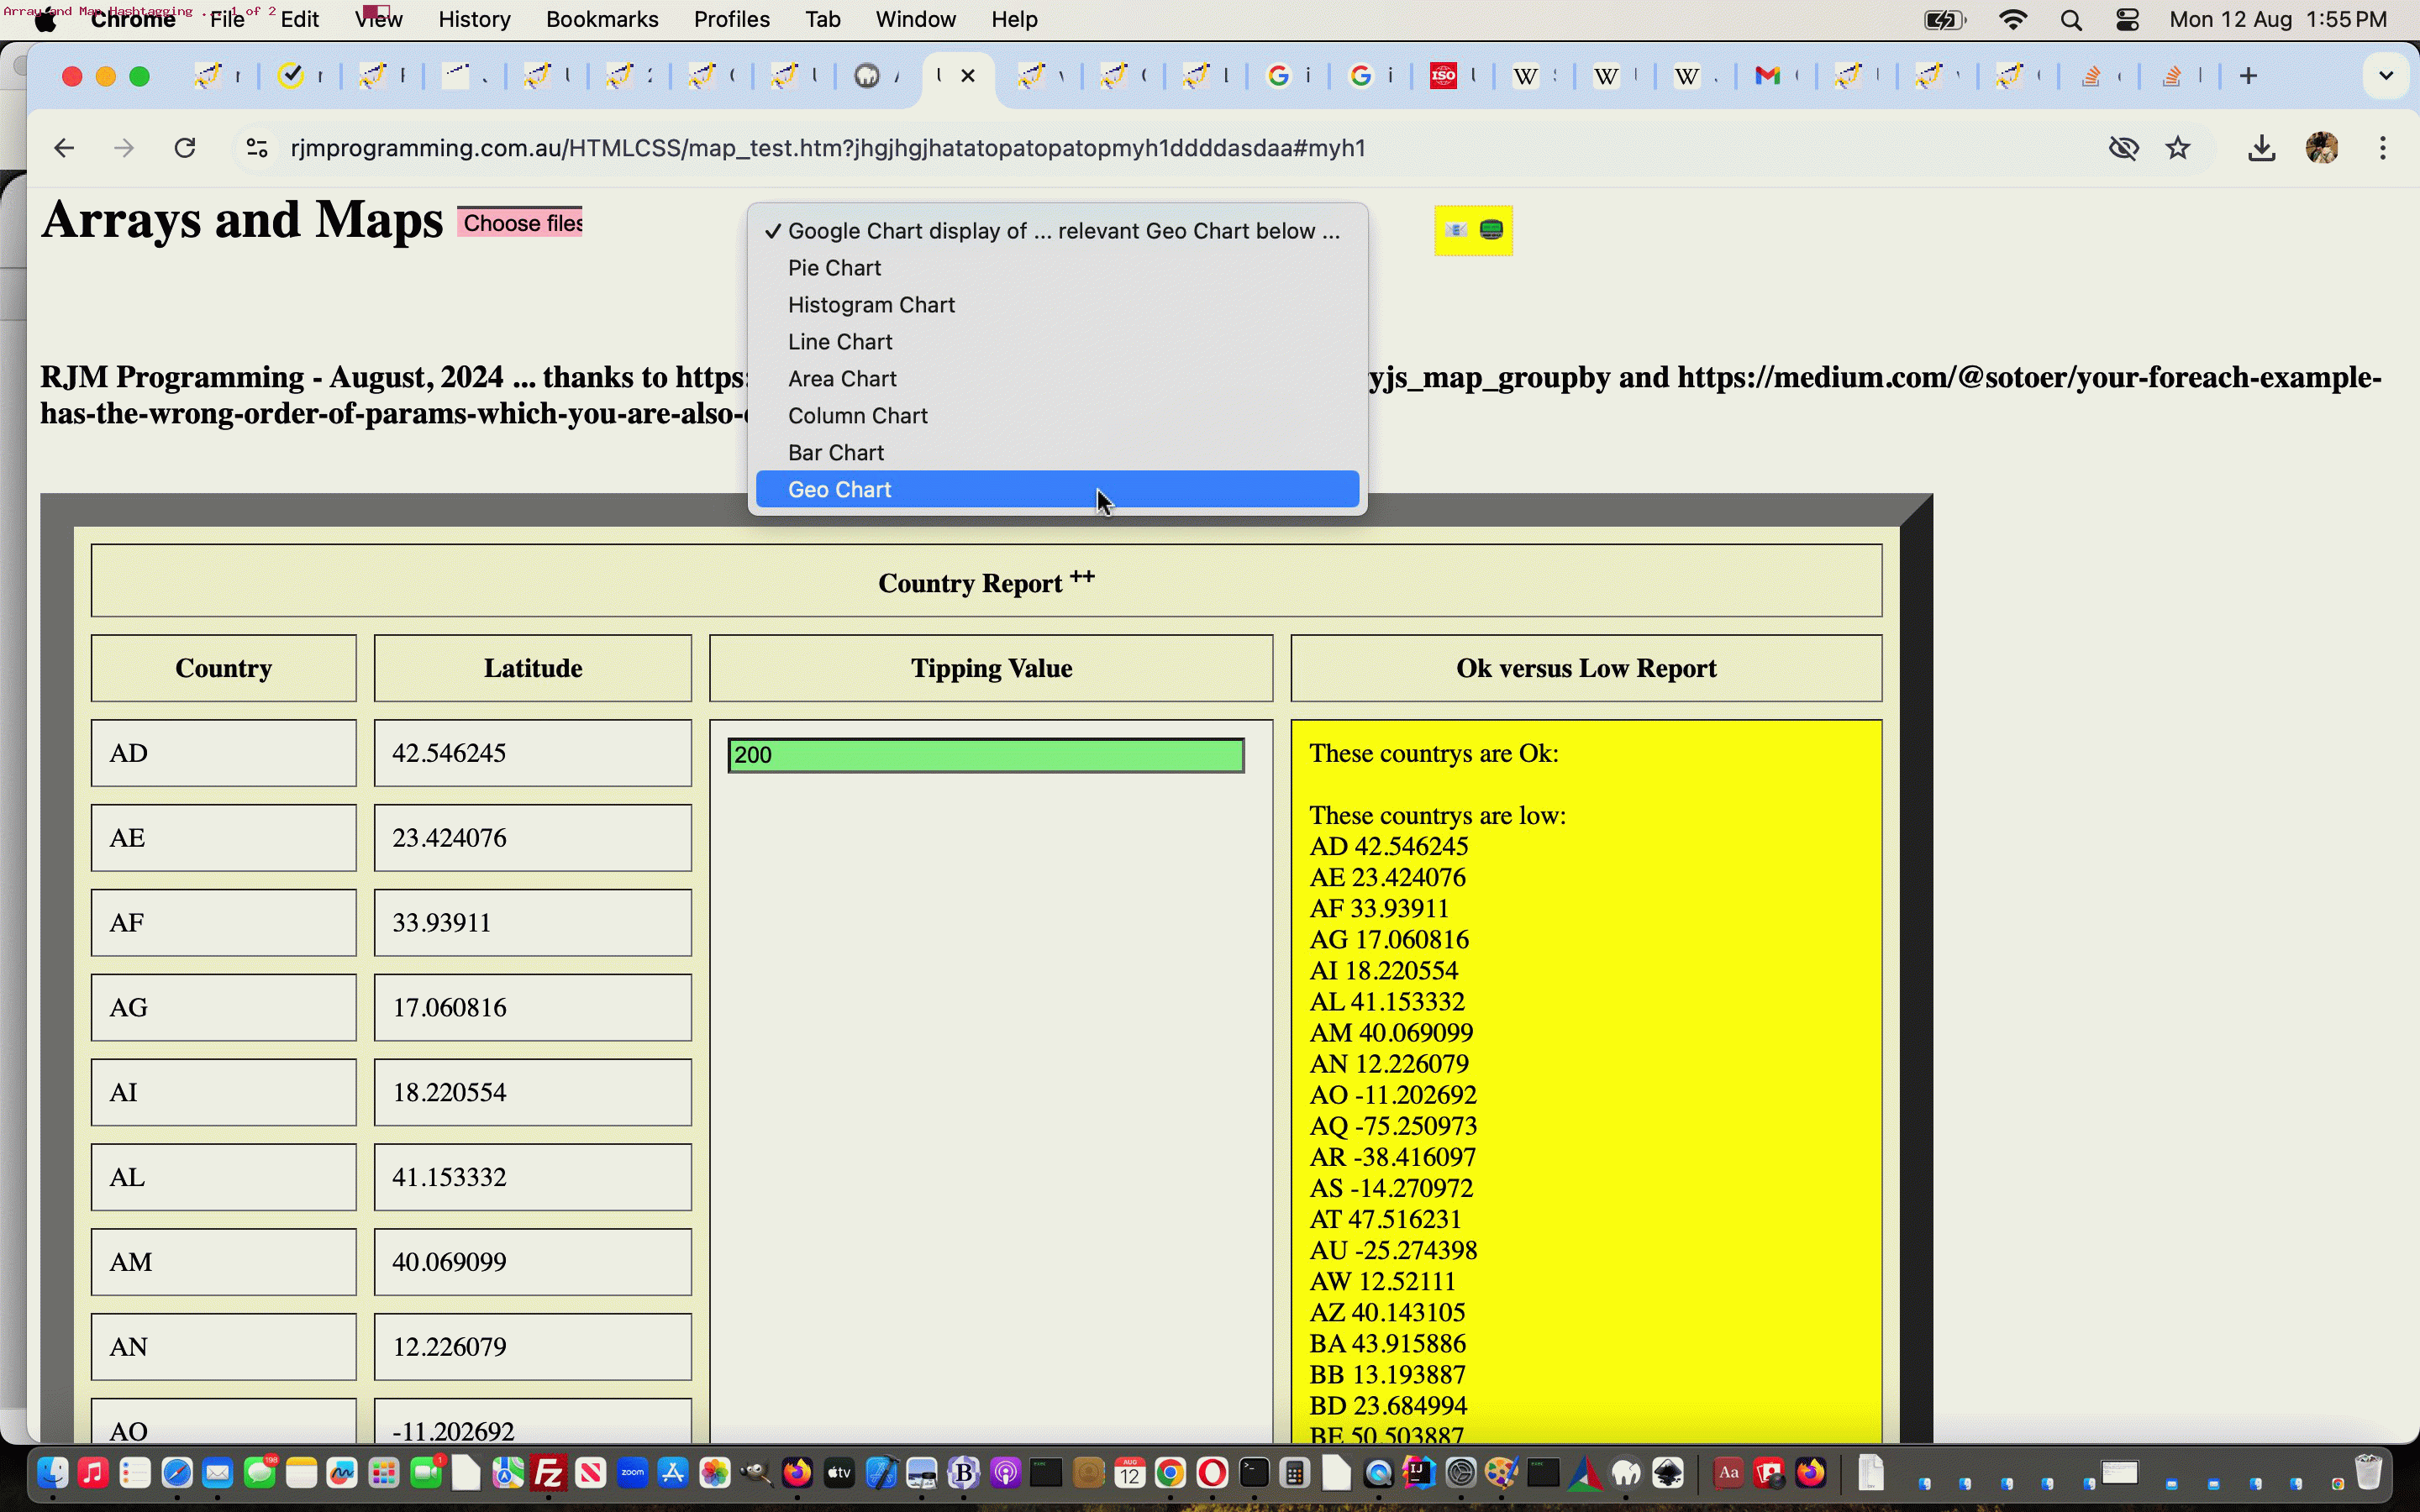Click Choose files button
This screenshot has width=2420, height=1512.
523,221
